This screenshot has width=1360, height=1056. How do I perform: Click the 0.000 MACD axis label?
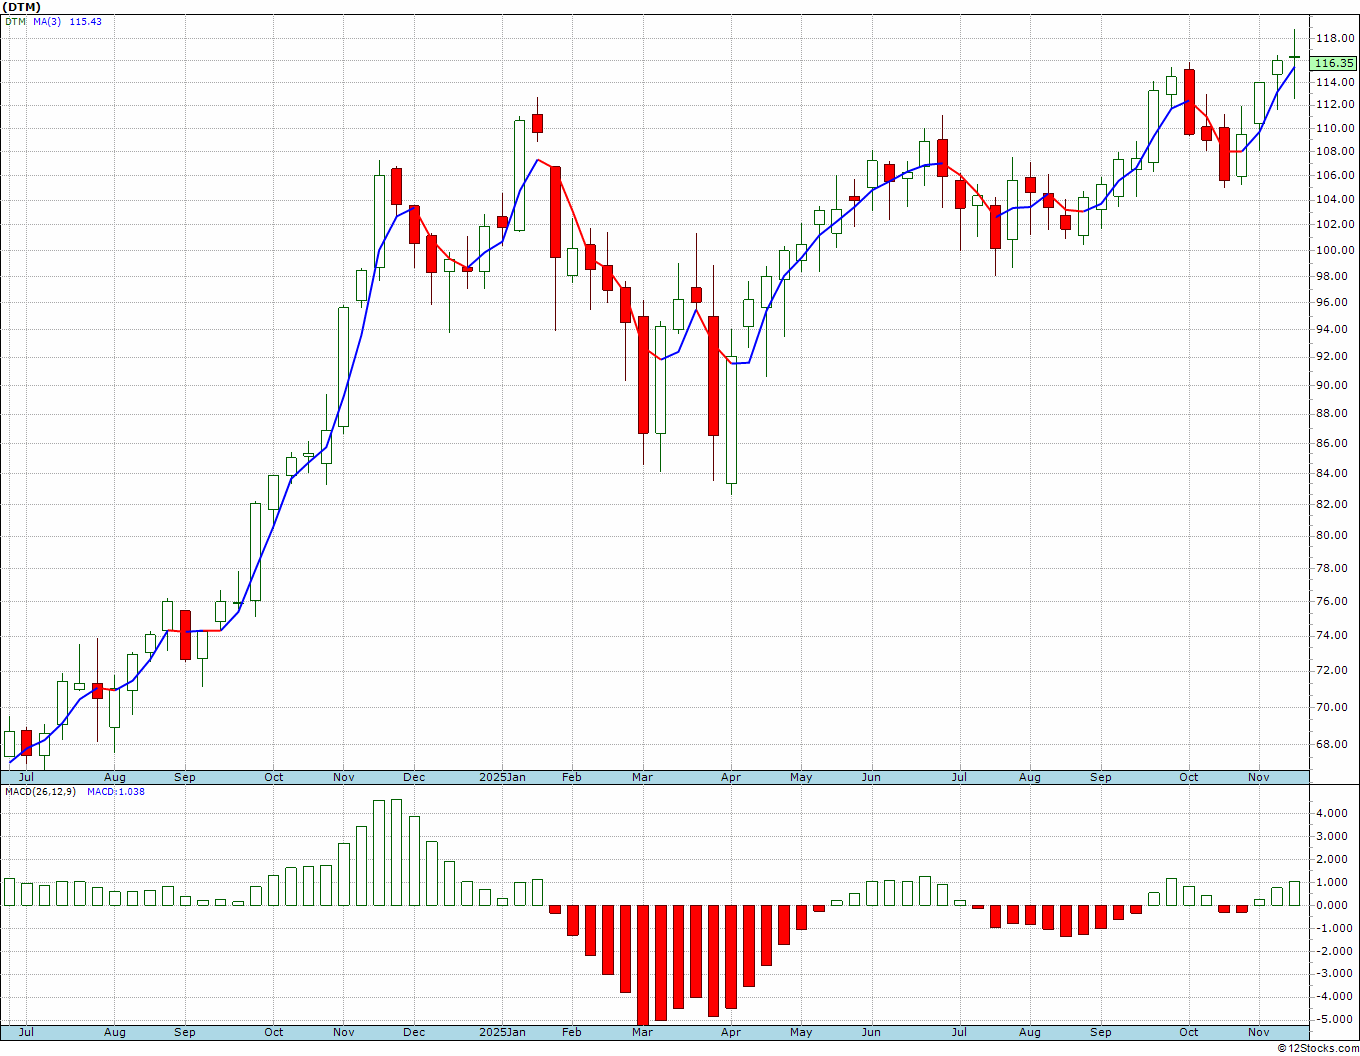(1334, 905)
